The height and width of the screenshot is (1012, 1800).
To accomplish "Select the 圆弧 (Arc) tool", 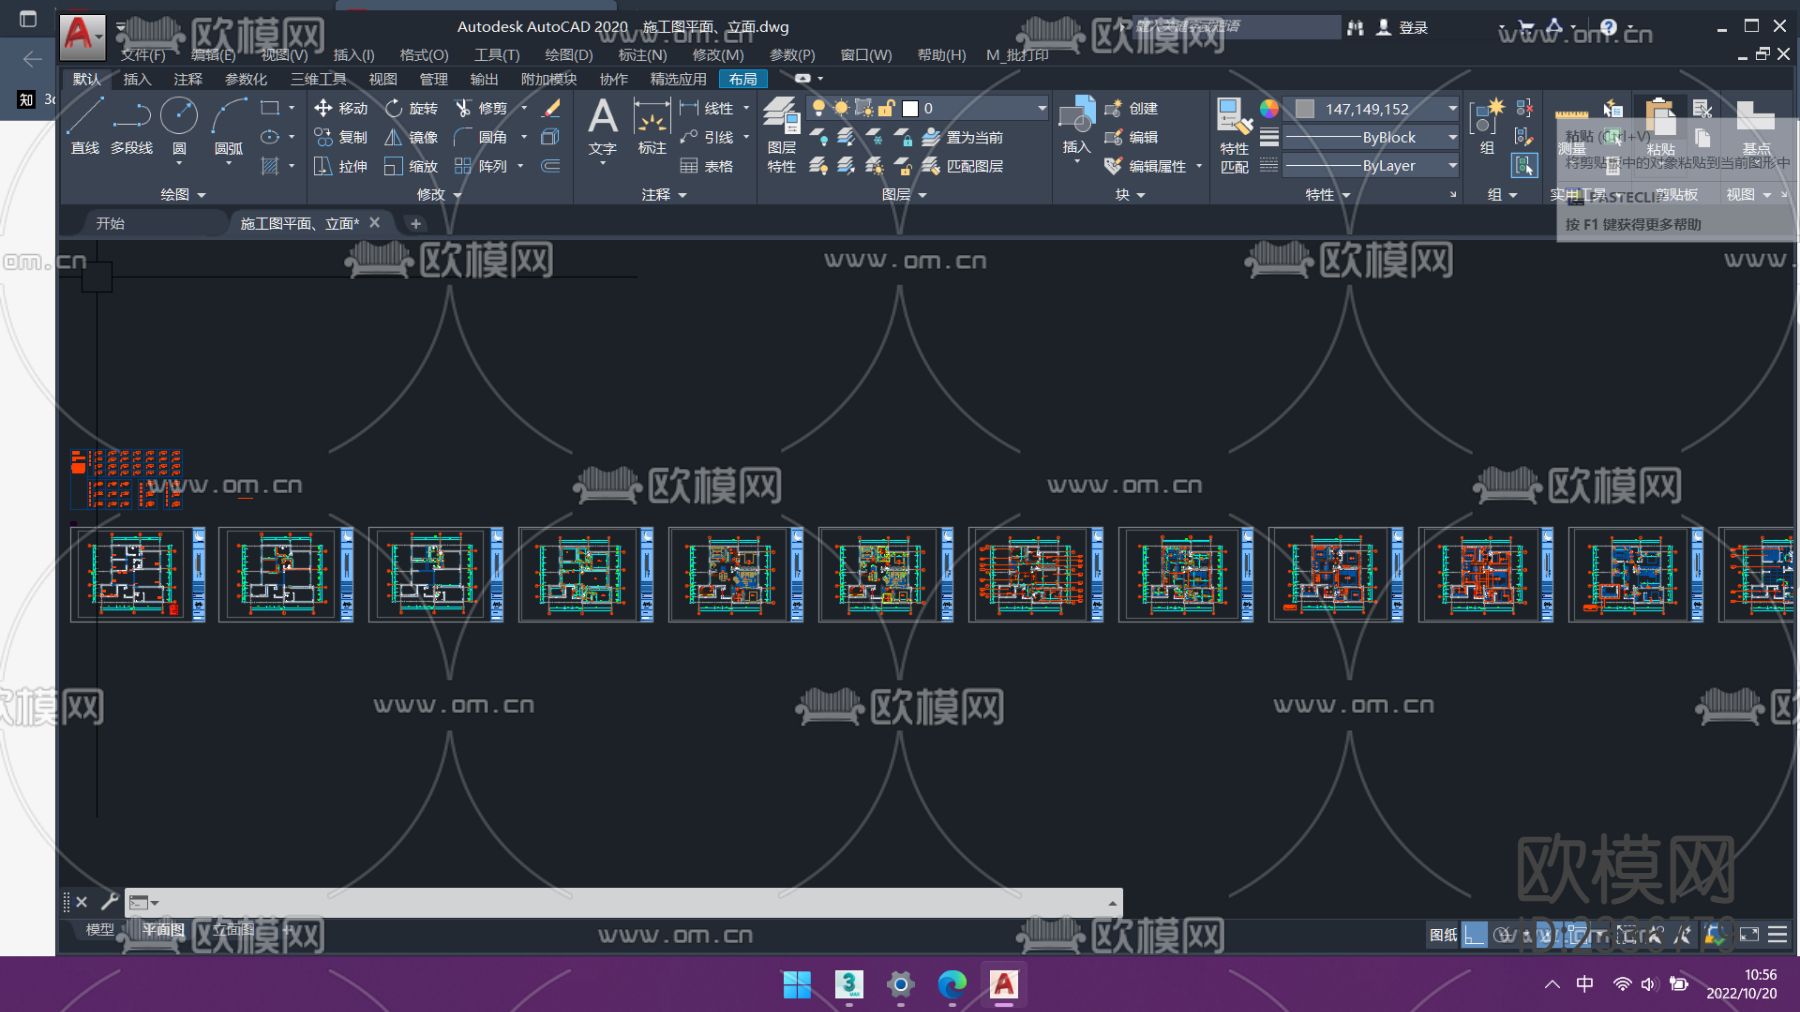I will click(x=229, y=126).
